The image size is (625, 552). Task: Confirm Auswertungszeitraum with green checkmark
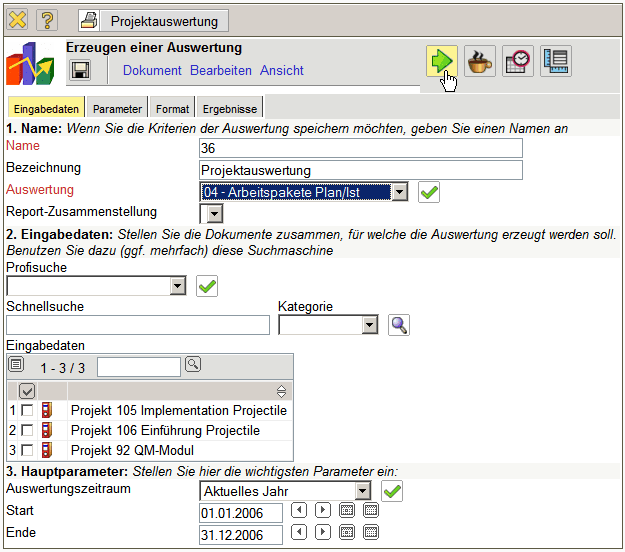tap(393, 491)
